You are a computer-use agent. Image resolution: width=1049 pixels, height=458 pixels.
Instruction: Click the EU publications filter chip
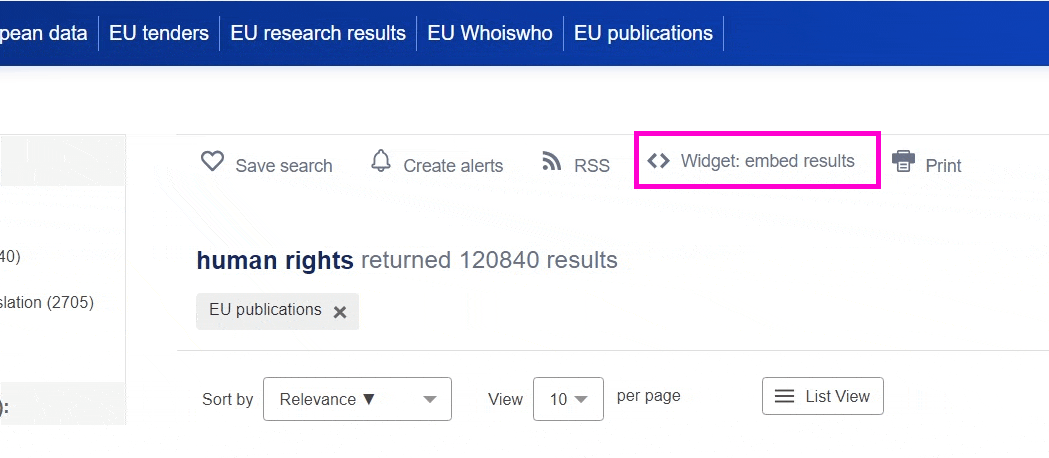(265, 310)
